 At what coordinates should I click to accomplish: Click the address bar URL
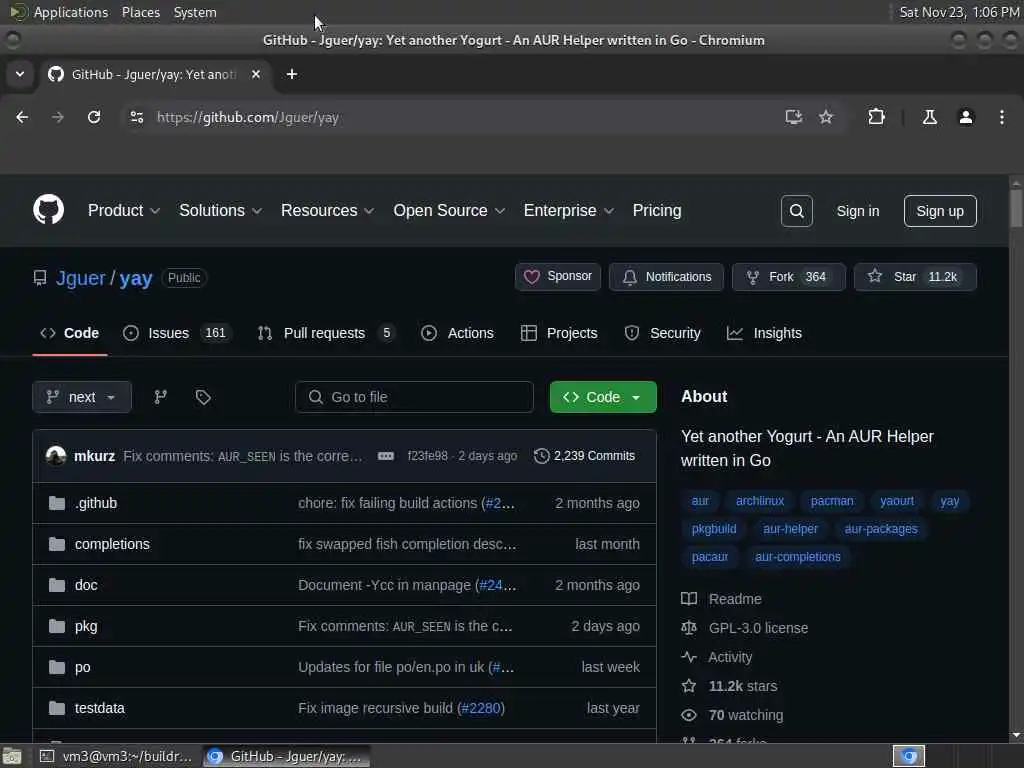(248, 118)
